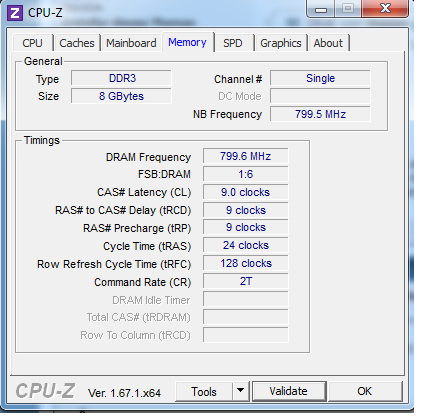Click the empty DRAM Idle Timer field
The width and height of the screenshot is (425, 416).
click(x=246, y=299)
